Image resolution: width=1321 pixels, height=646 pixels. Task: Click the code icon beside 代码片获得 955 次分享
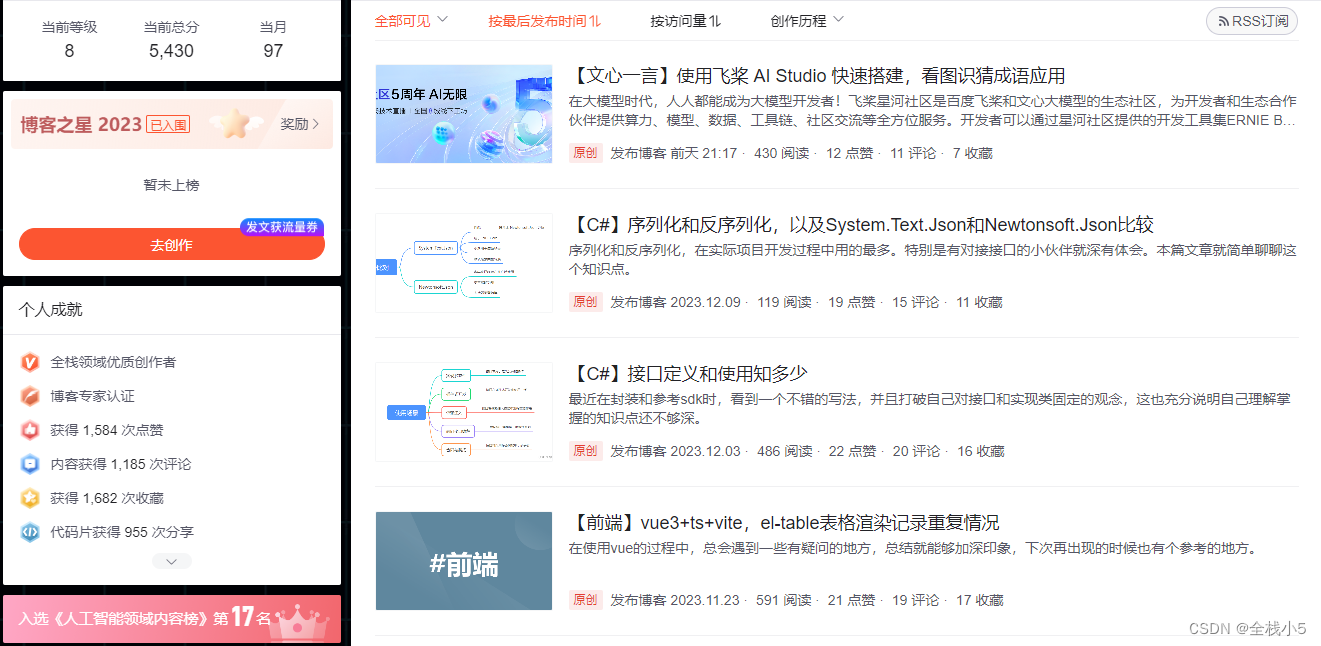(30, 532)
